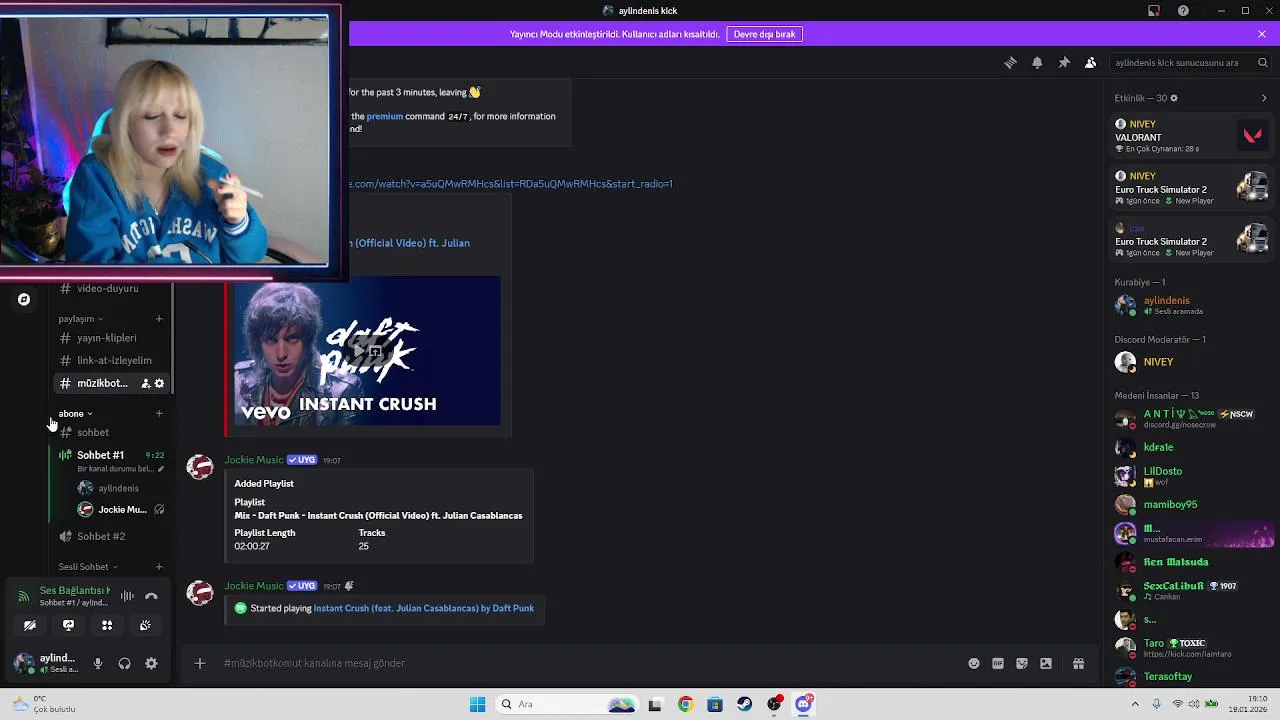Open Steam from the taskbar
The height and width of the screenshot is (720, 1280).
pos(744,704)
